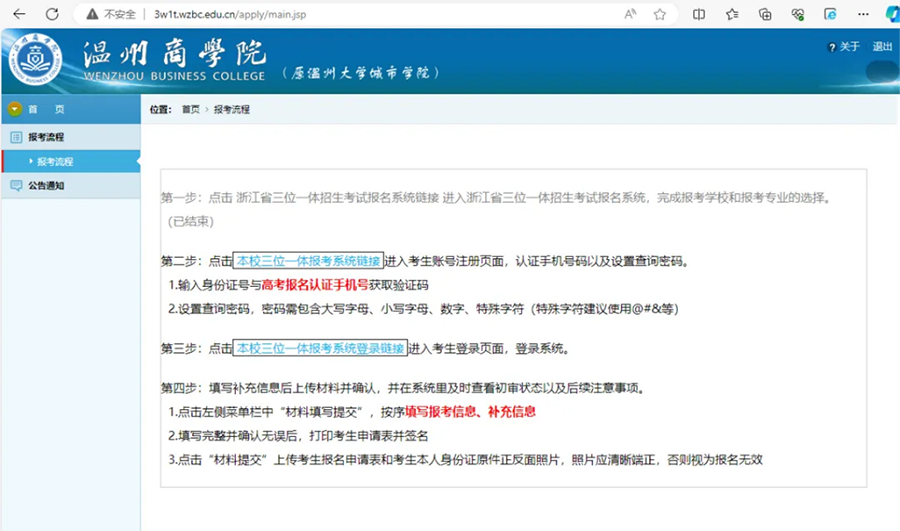This screenshot has width=900, height=531.
Task: Open the favorites list icon
Action: (x=732, y=14)
